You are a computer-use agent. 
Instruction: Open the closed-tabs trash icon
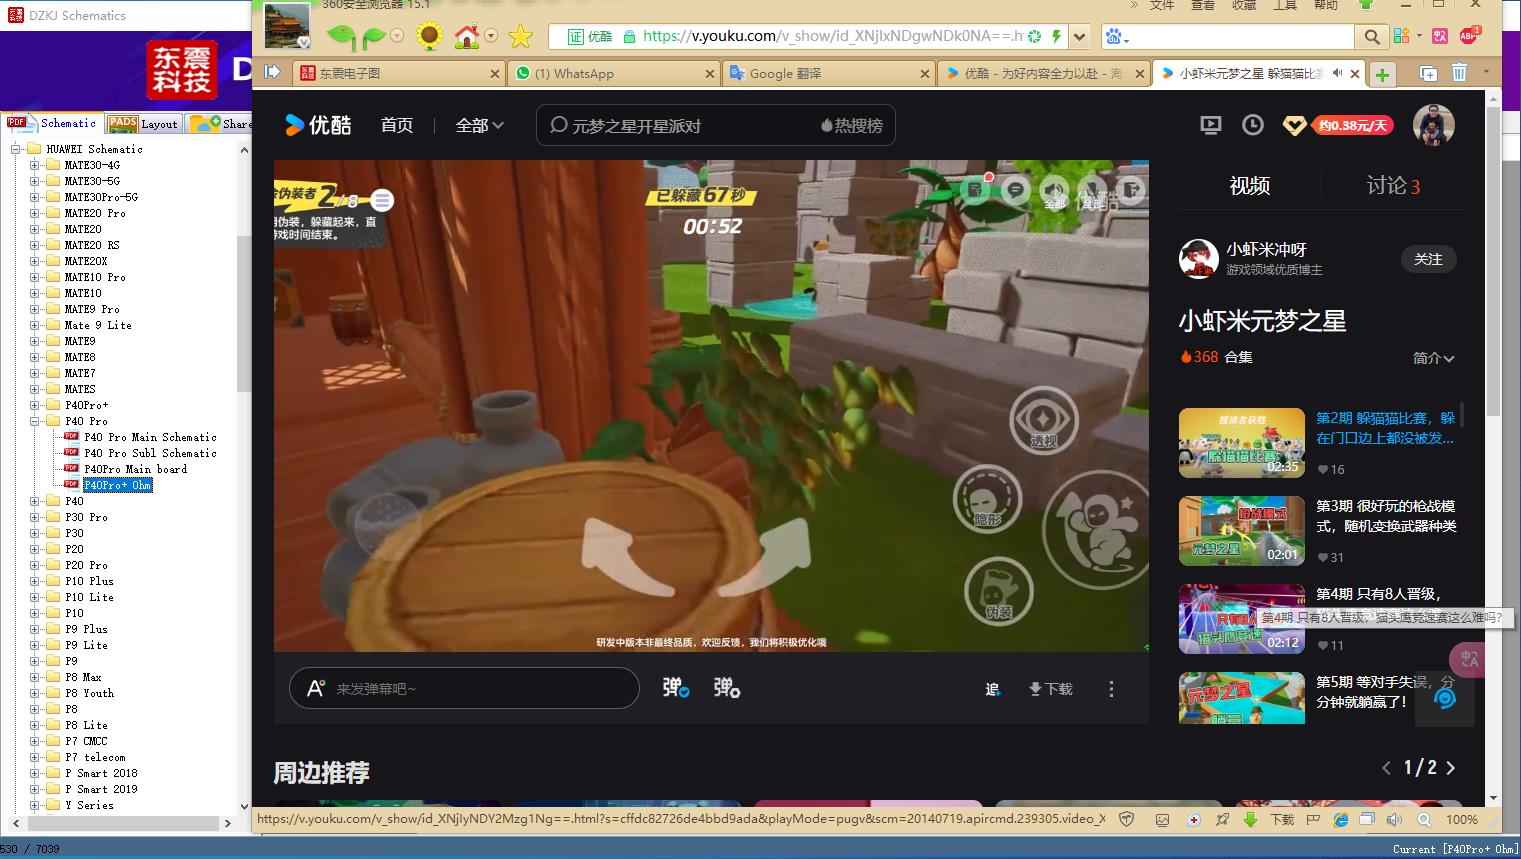(x=1459, y=73)
